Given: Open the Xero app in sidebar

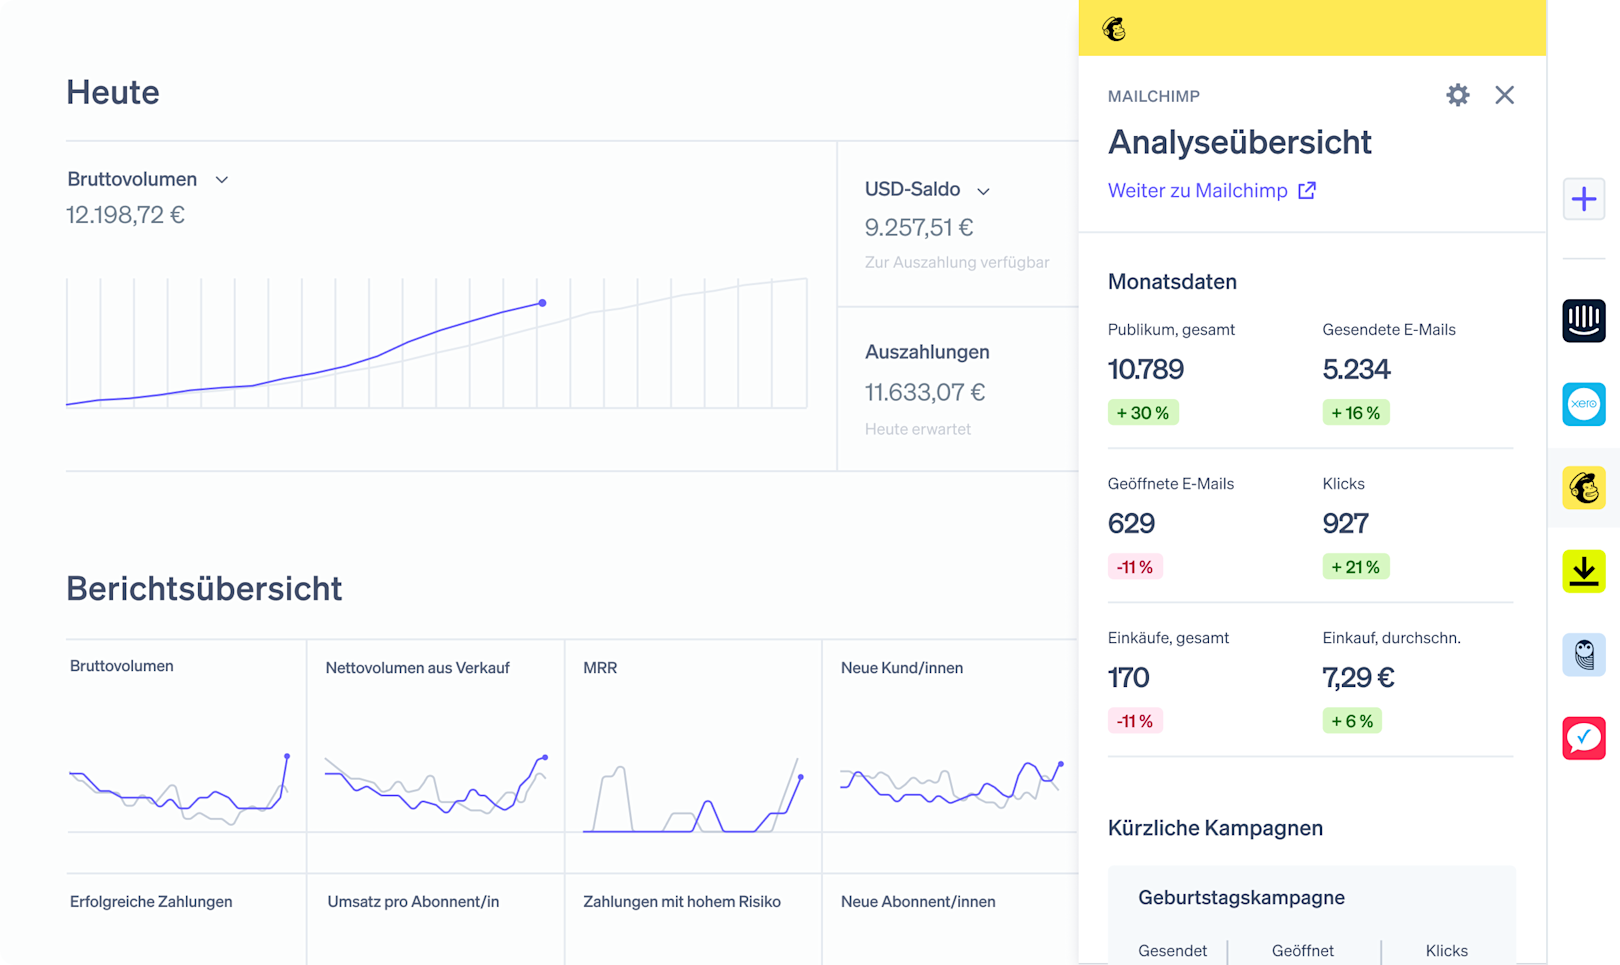Looking at the screenshot, I should coord(1584,404).
